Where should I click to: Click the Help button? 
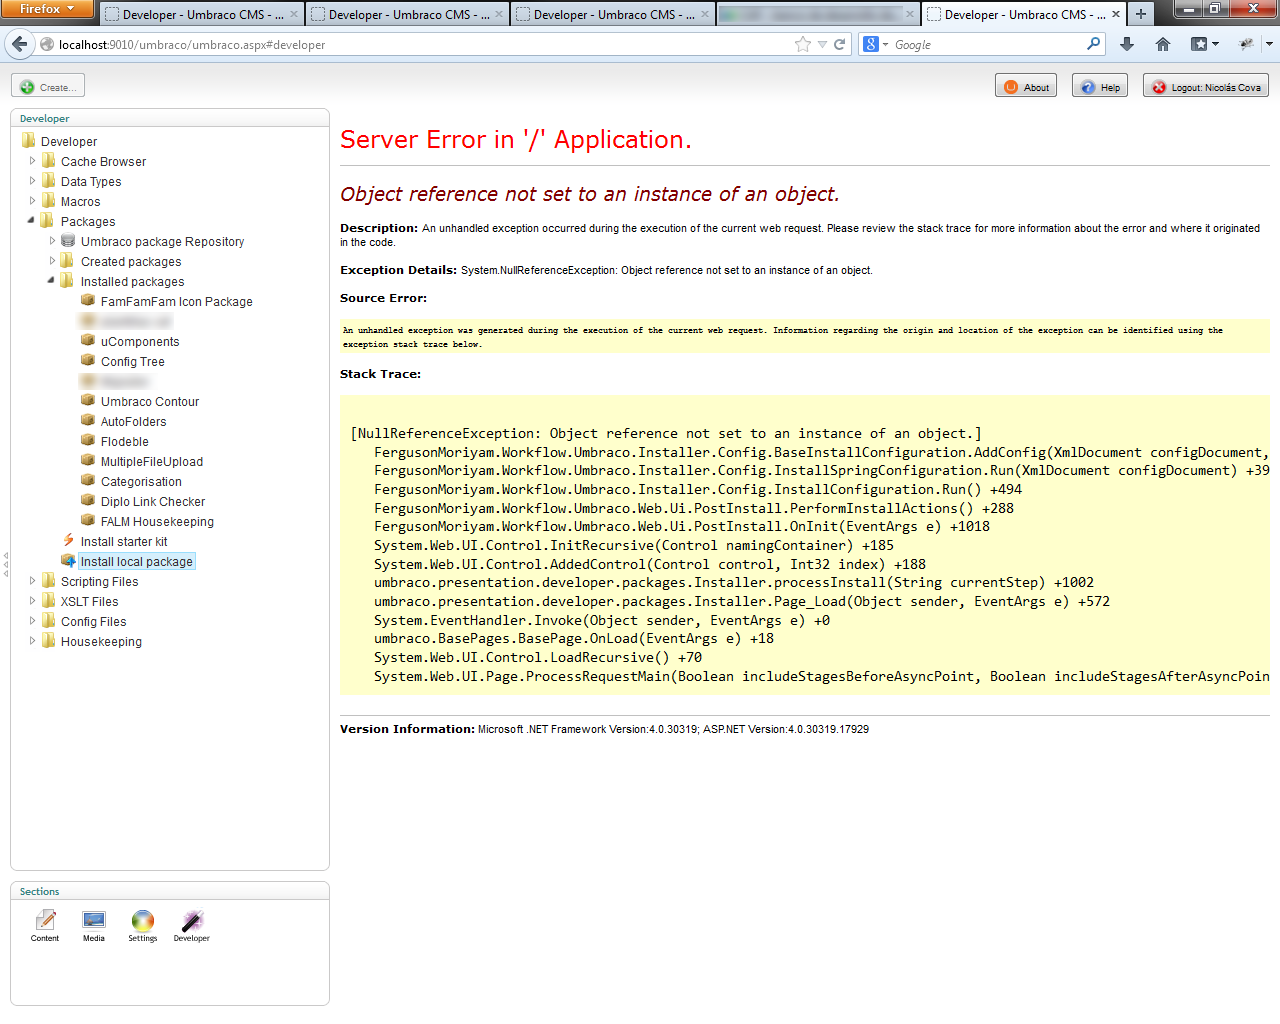tap(1100, 87)
